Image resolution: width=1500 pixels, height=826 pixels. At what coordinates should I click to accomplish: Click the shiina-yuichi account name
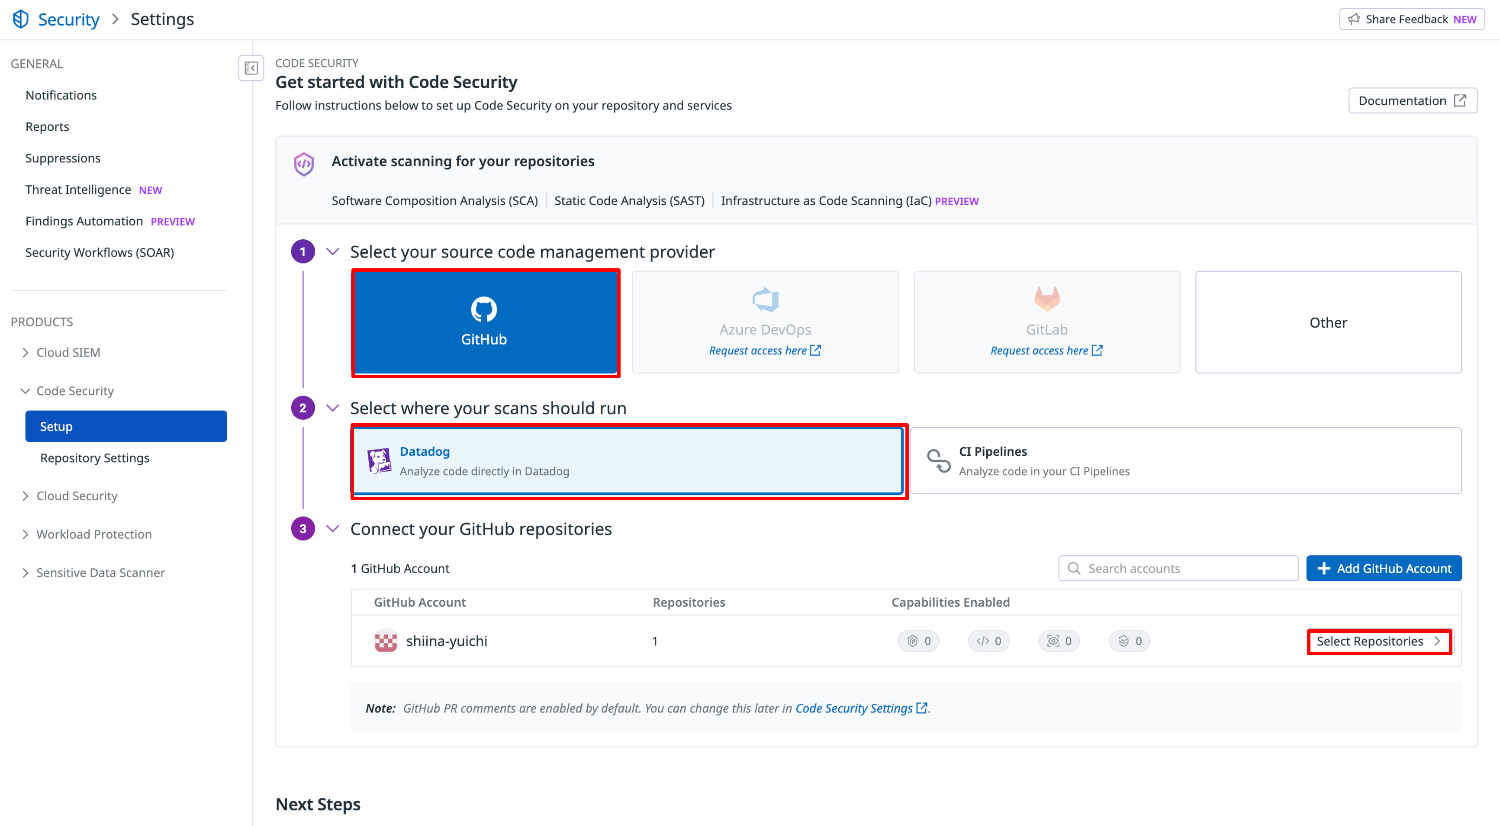coord(447,641)
